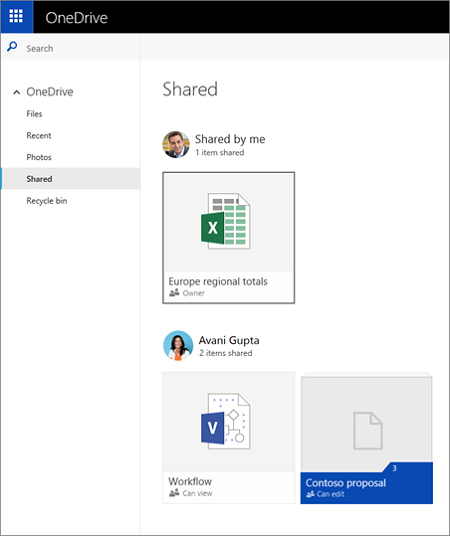The image size is (450, 536).
Task: Click the Excel file icon
Action: pyautogui.click(x=226, y=222)
